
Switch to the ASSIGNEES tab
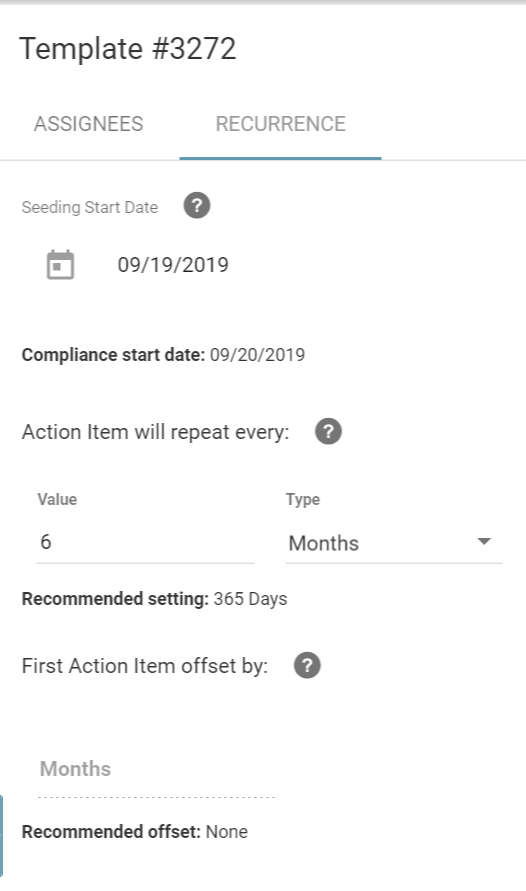coord(89,124)
